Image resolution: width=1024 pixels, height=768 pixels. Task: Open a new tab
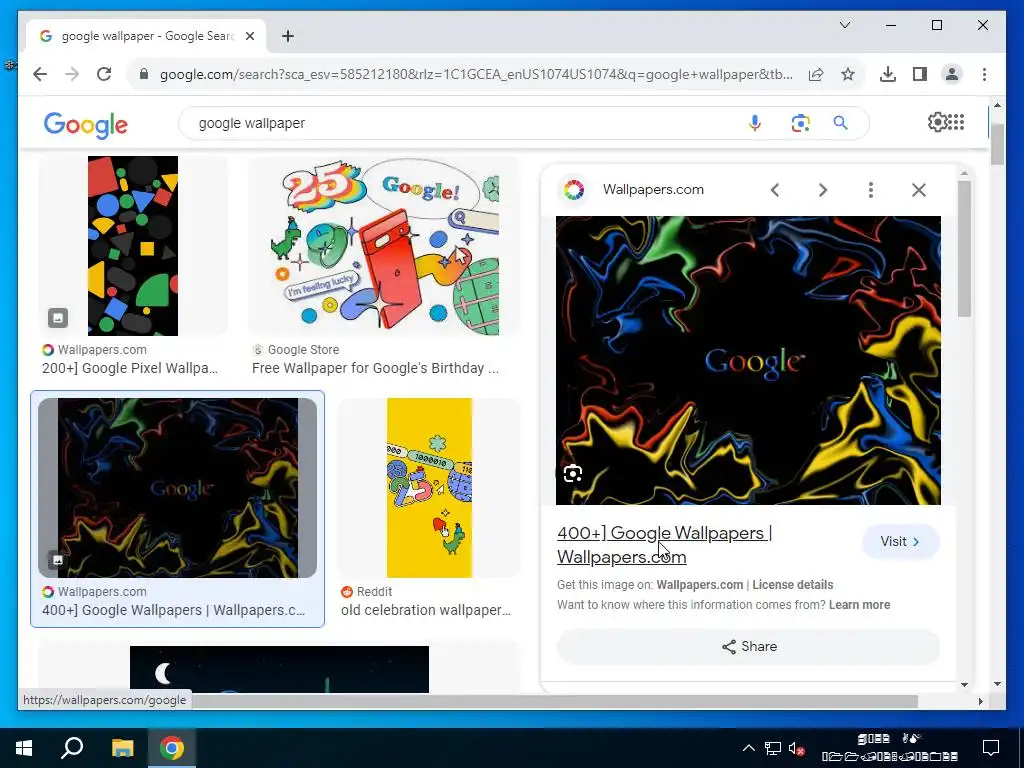click(x=288, y=36)
